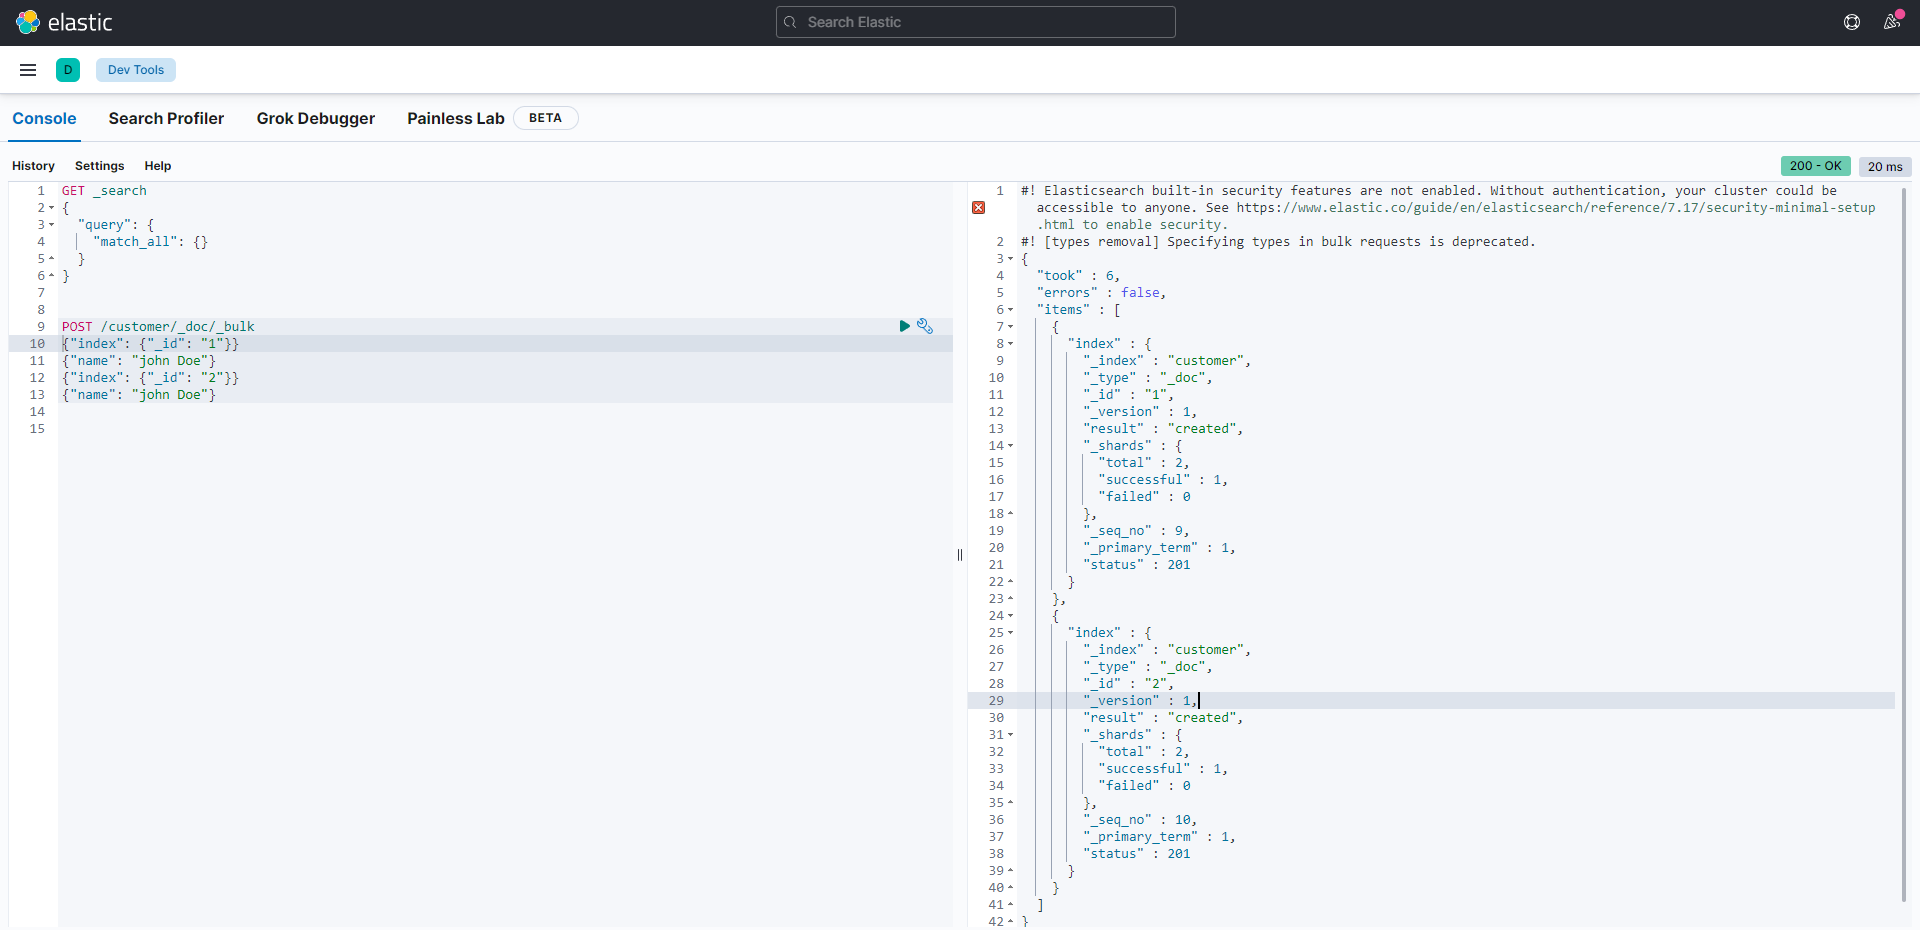Click the Elastic logo
Screen dimensions: 1920x930
coord(64,22)
